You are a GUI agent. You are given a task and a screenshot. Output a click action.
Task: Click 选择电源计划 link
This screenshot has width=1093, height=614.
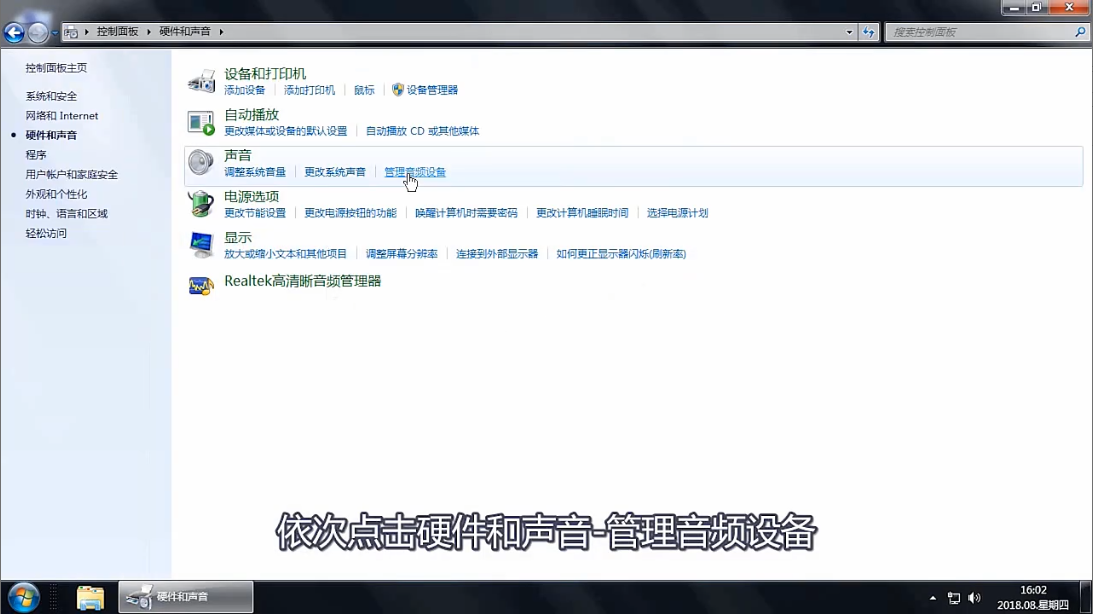tap(678, 213)
